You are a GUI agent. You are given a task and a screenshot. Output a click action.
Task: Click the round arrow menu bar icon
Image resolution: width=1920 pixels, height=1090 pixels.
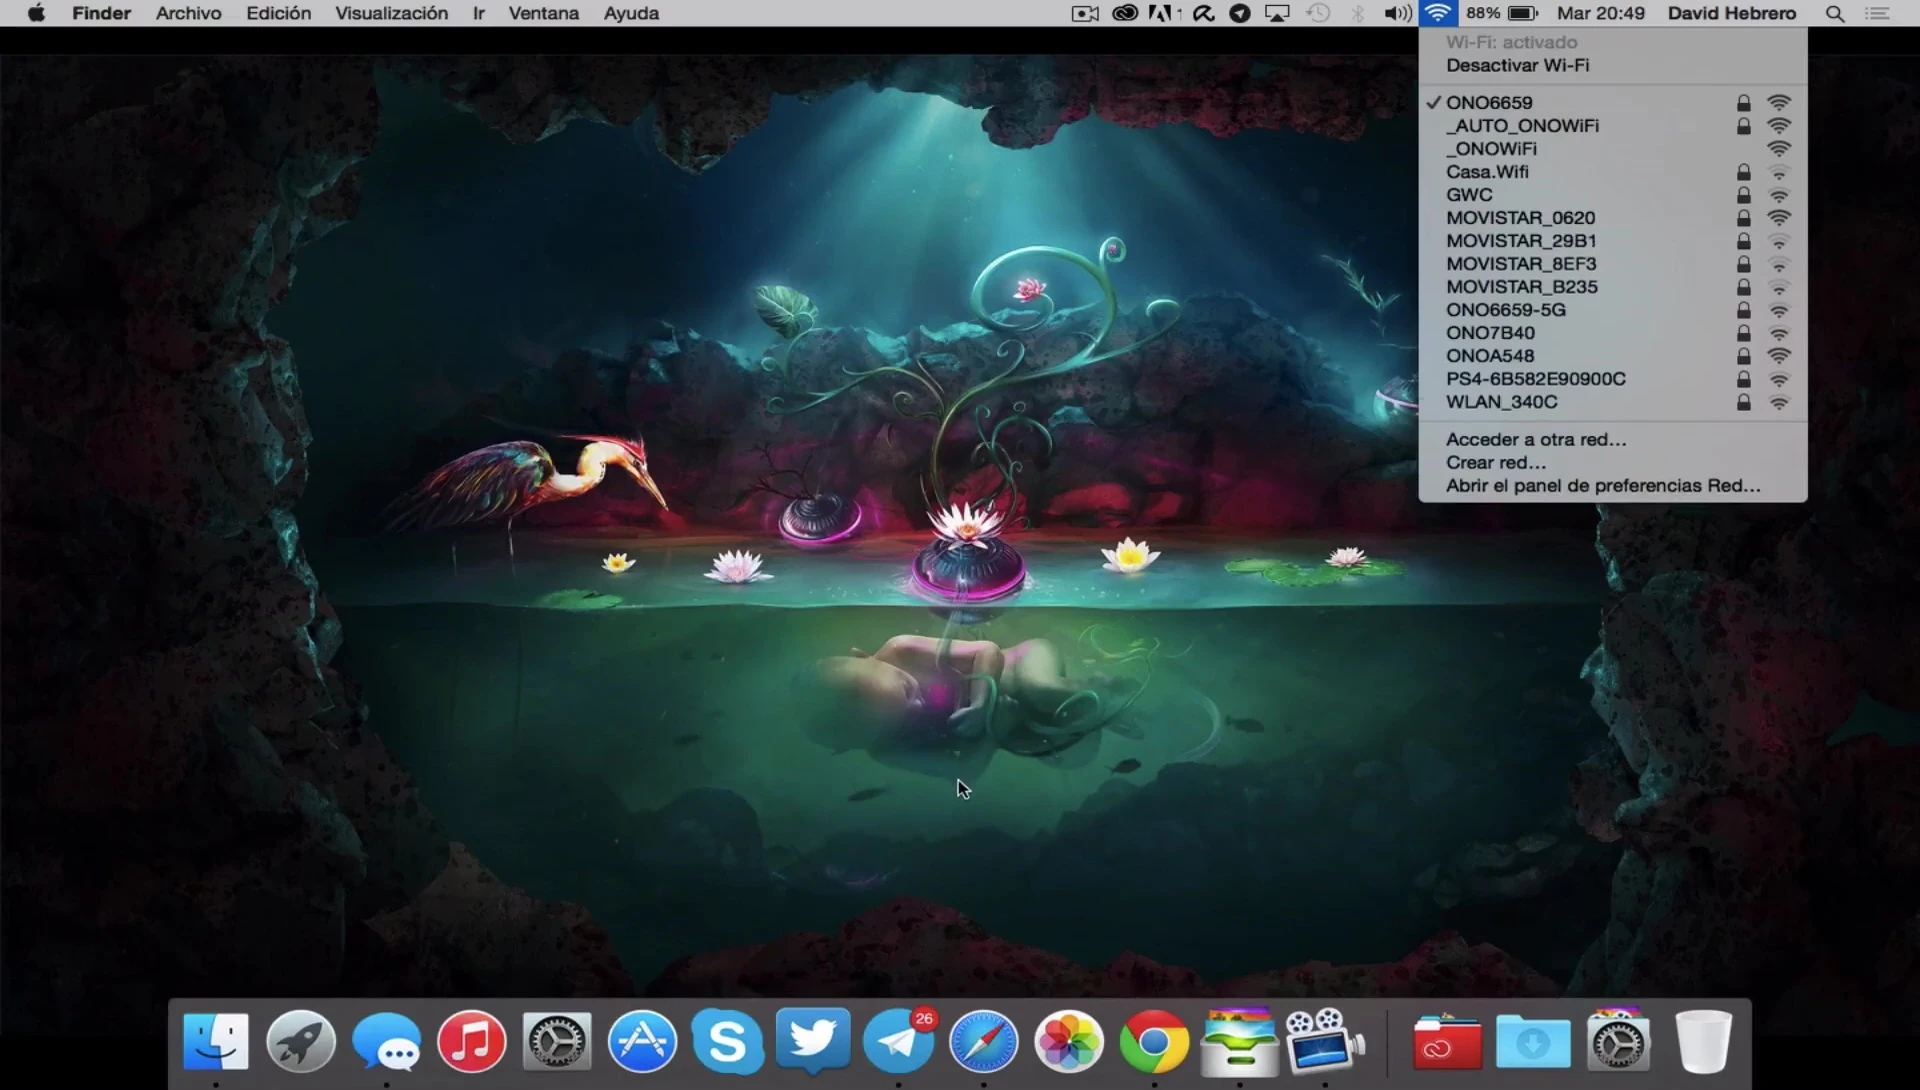pyautogui.click(x=1240, y=13)
